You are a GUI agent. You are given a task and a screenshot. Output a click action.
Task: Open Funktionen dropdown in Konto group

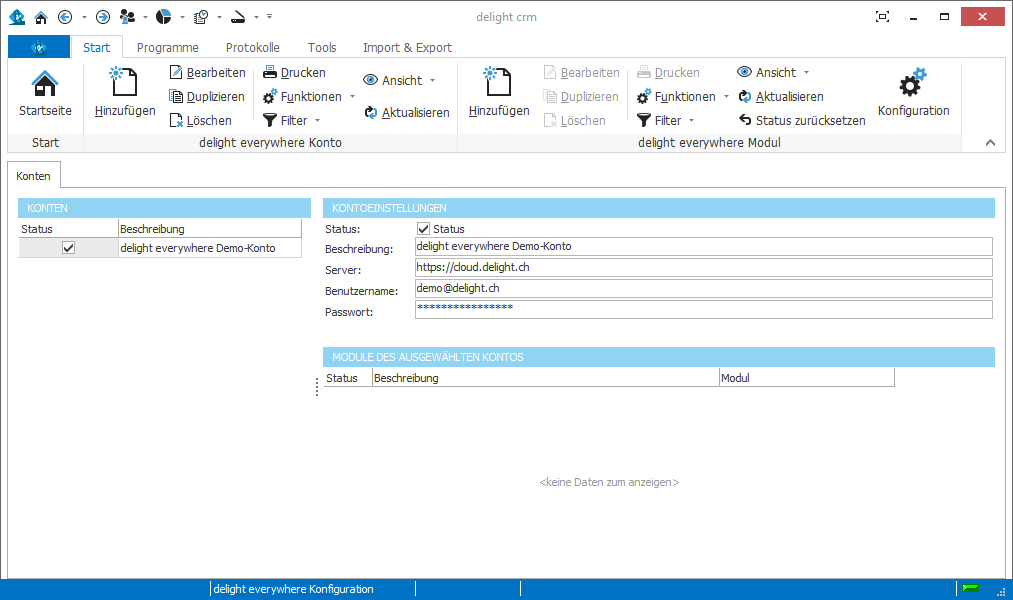[309, 97]
